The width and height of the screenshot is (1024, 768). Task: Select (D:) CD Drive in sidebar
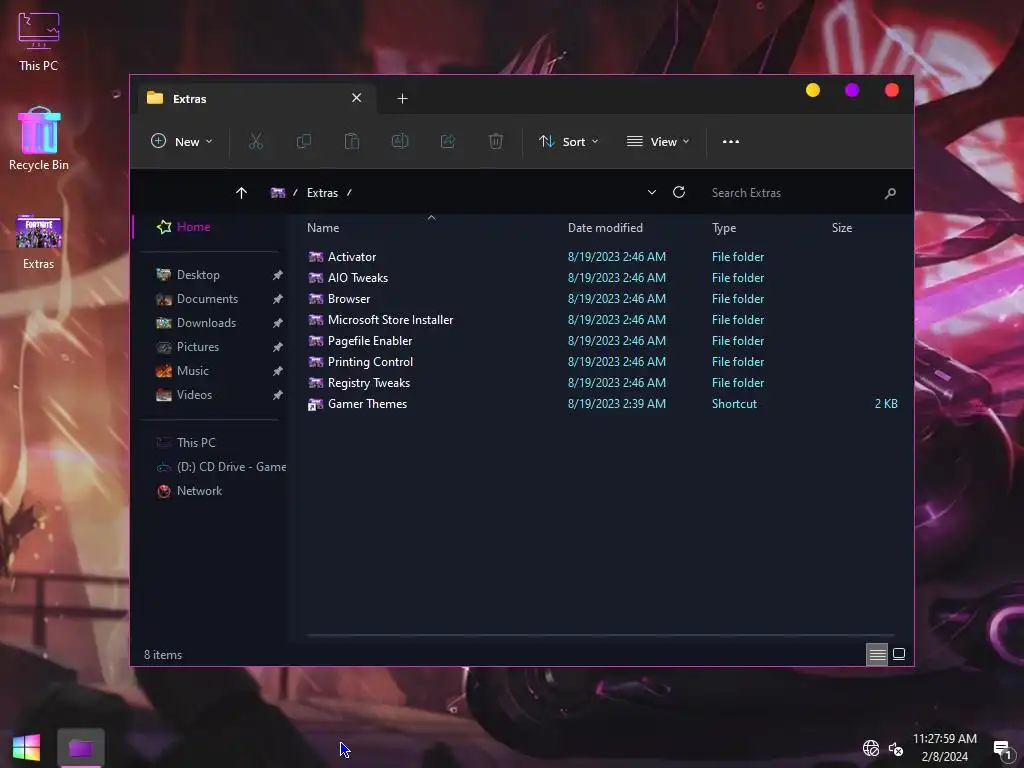point(231,467)
